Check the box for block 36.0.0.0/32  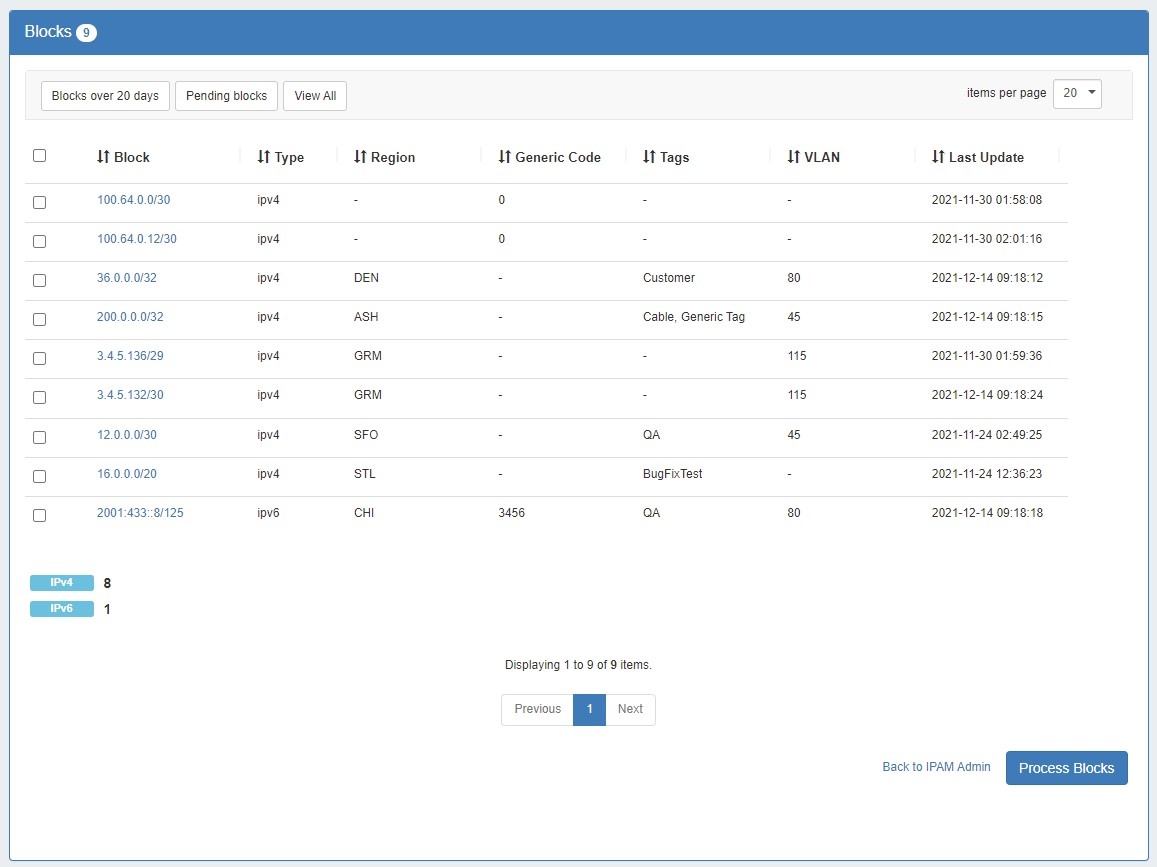[39, 280]
